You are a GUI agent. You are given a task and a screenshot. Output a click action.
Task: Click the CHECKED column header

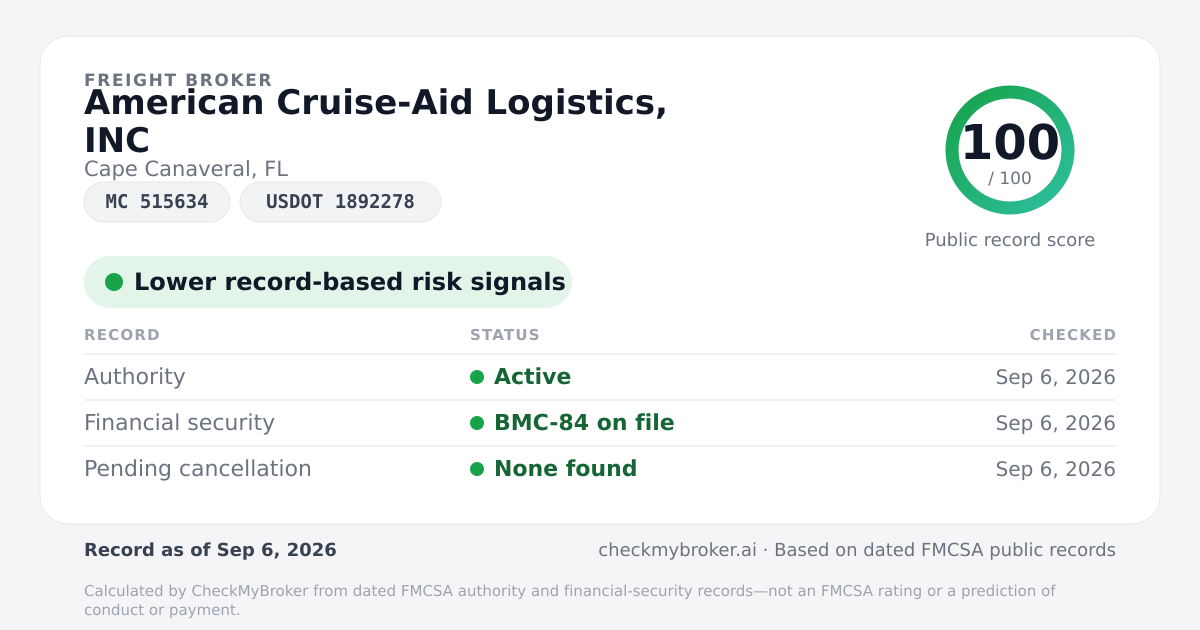1073,335
